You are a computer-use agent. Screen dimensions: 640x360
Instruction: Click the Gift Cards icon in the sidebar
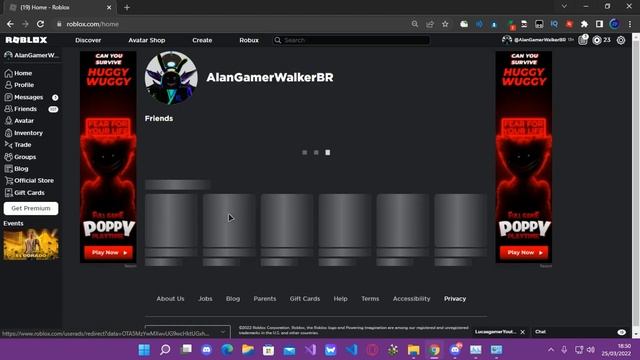9,193
